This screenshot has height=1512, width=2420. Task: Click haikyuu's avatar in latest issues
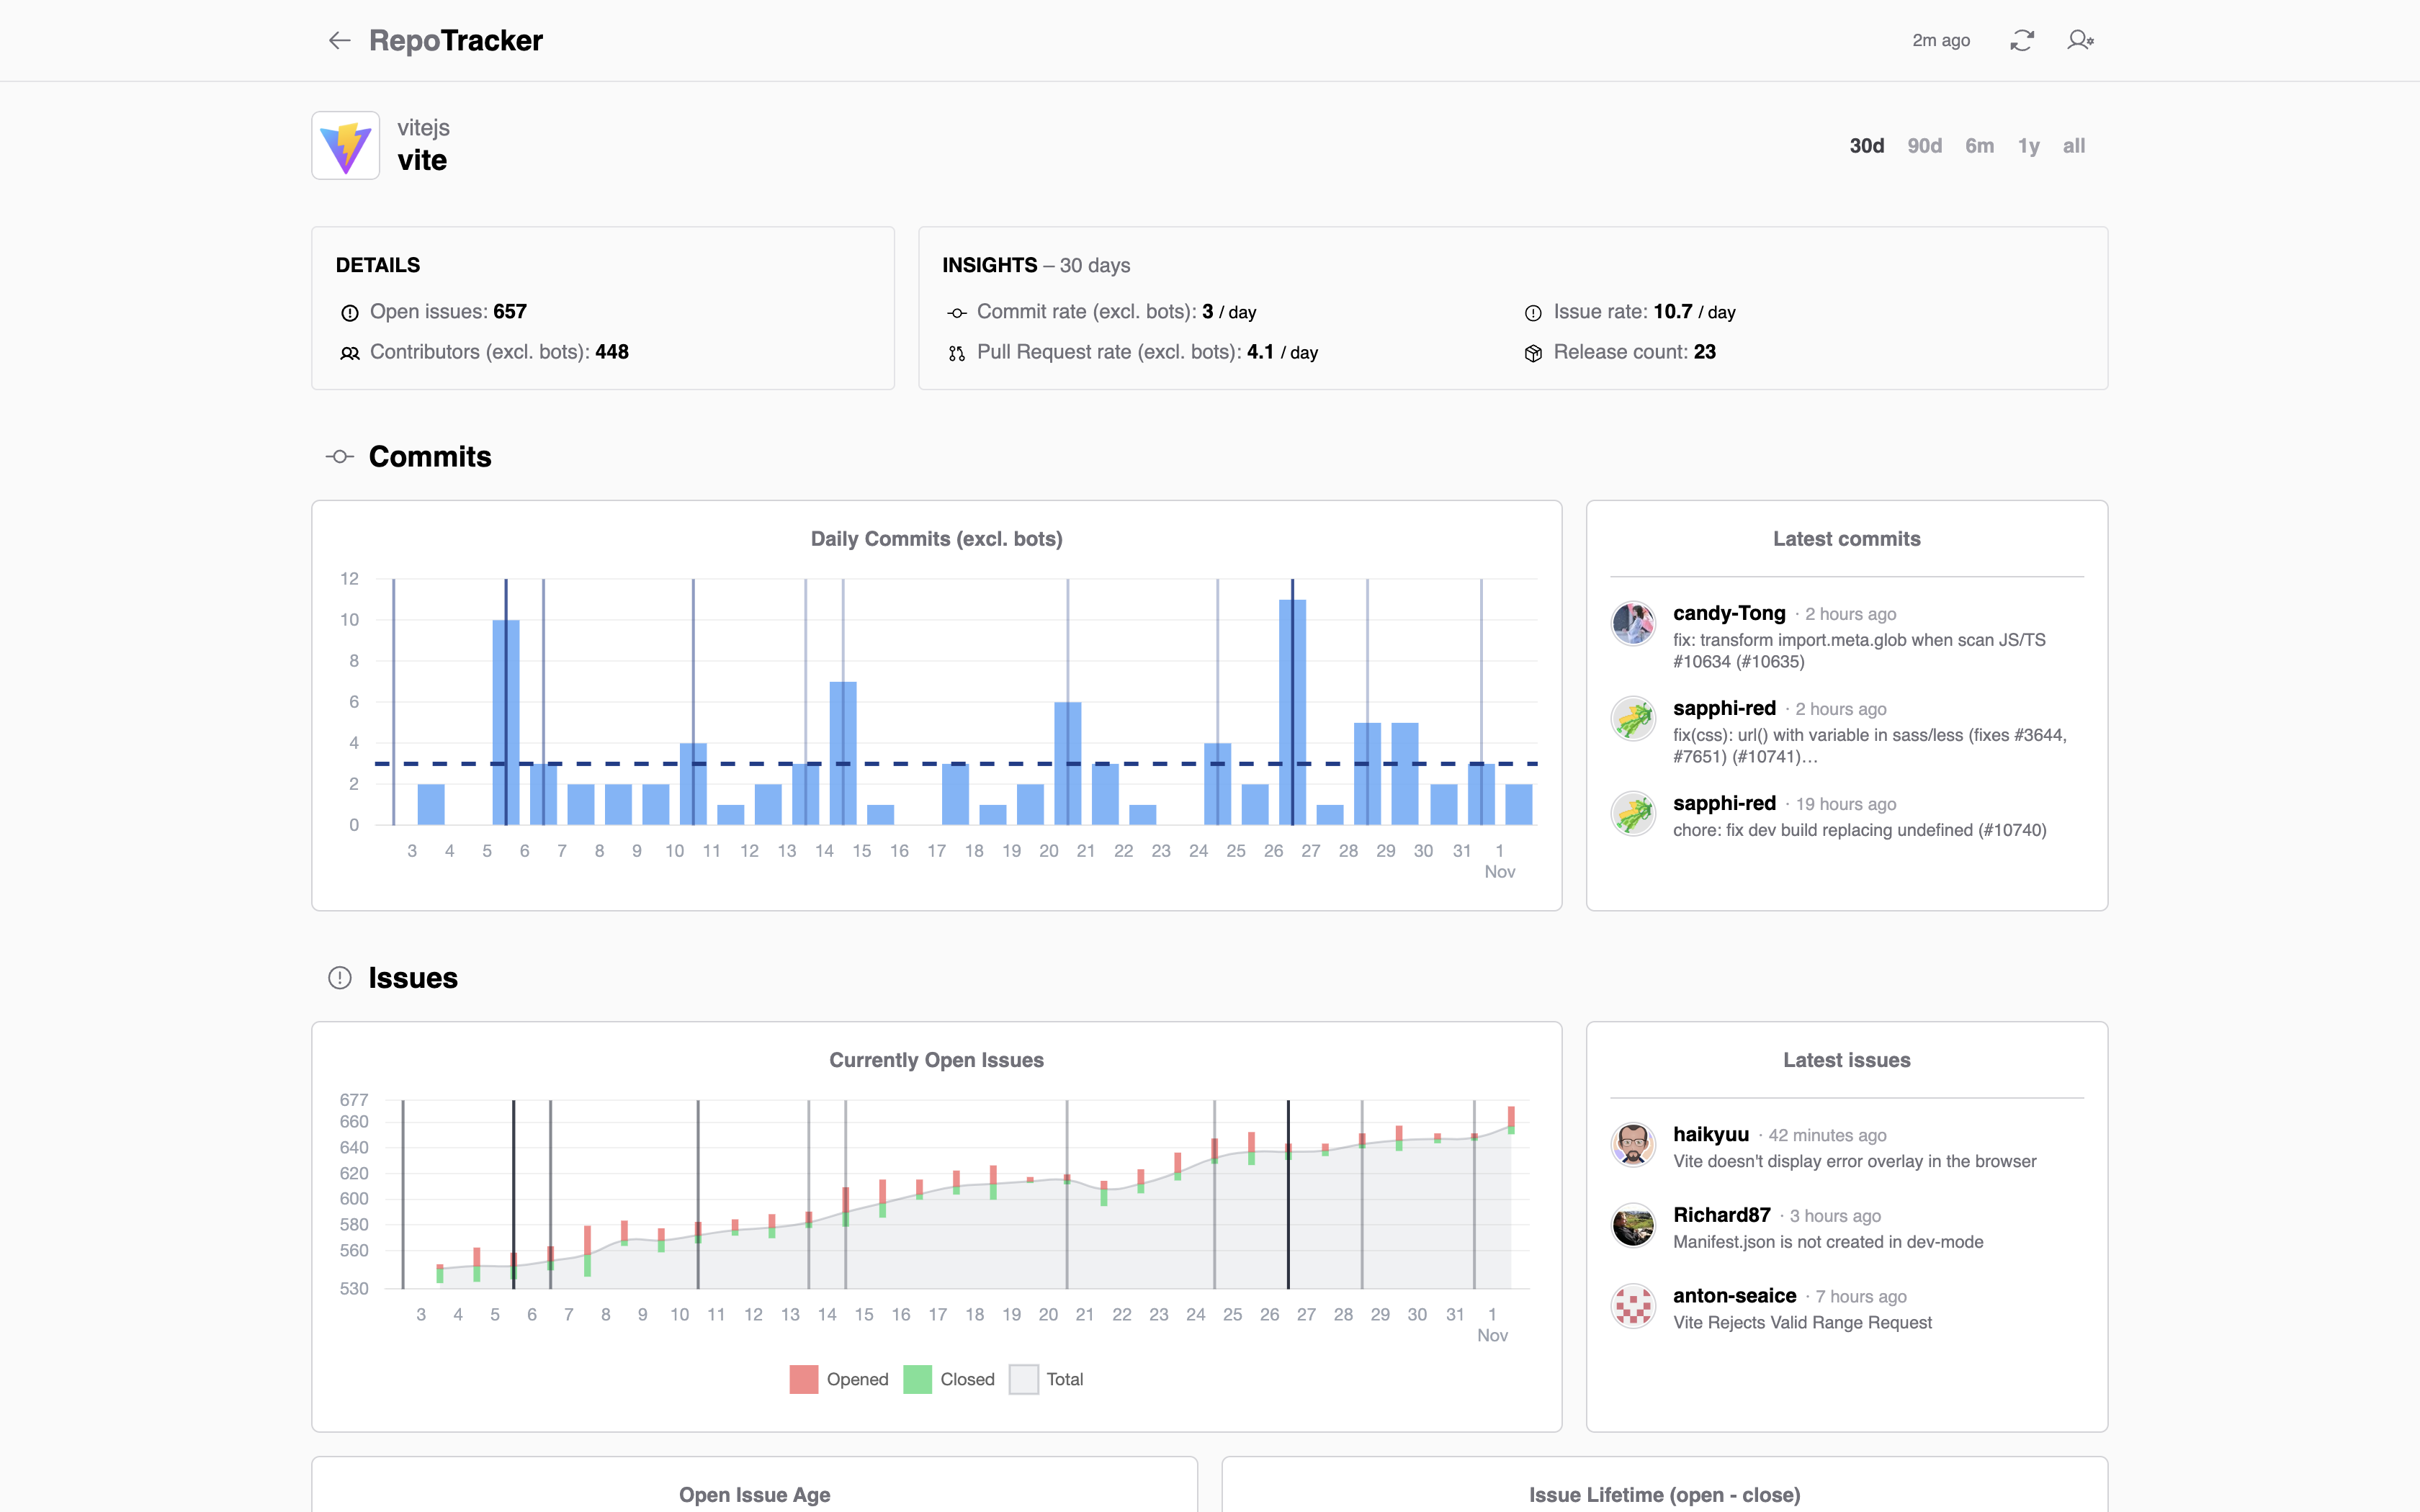tap(1633, 1144)
